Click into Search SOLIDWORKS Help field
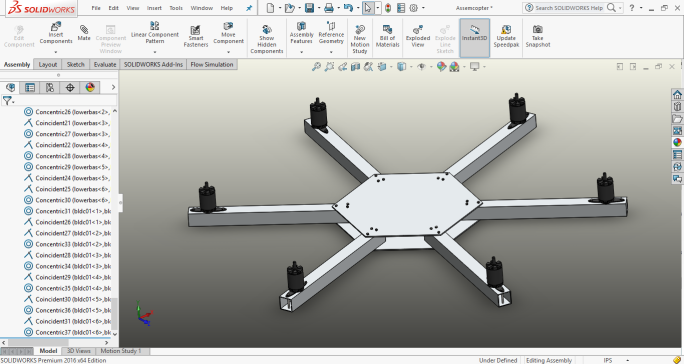 [569, 8]
